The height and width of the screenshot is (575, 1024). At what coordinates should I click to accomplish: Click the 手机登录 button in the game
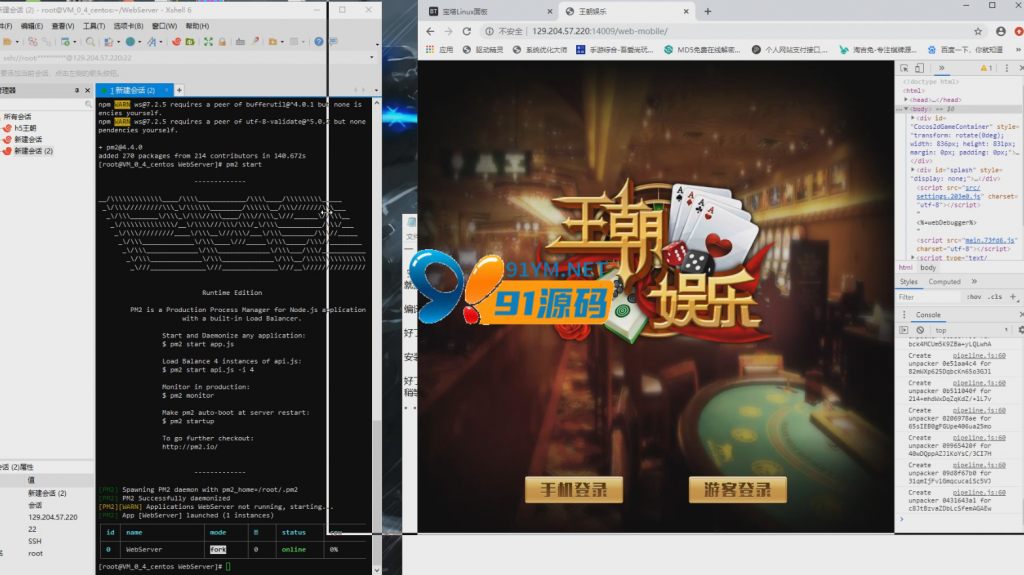click(x=573, y=489)
